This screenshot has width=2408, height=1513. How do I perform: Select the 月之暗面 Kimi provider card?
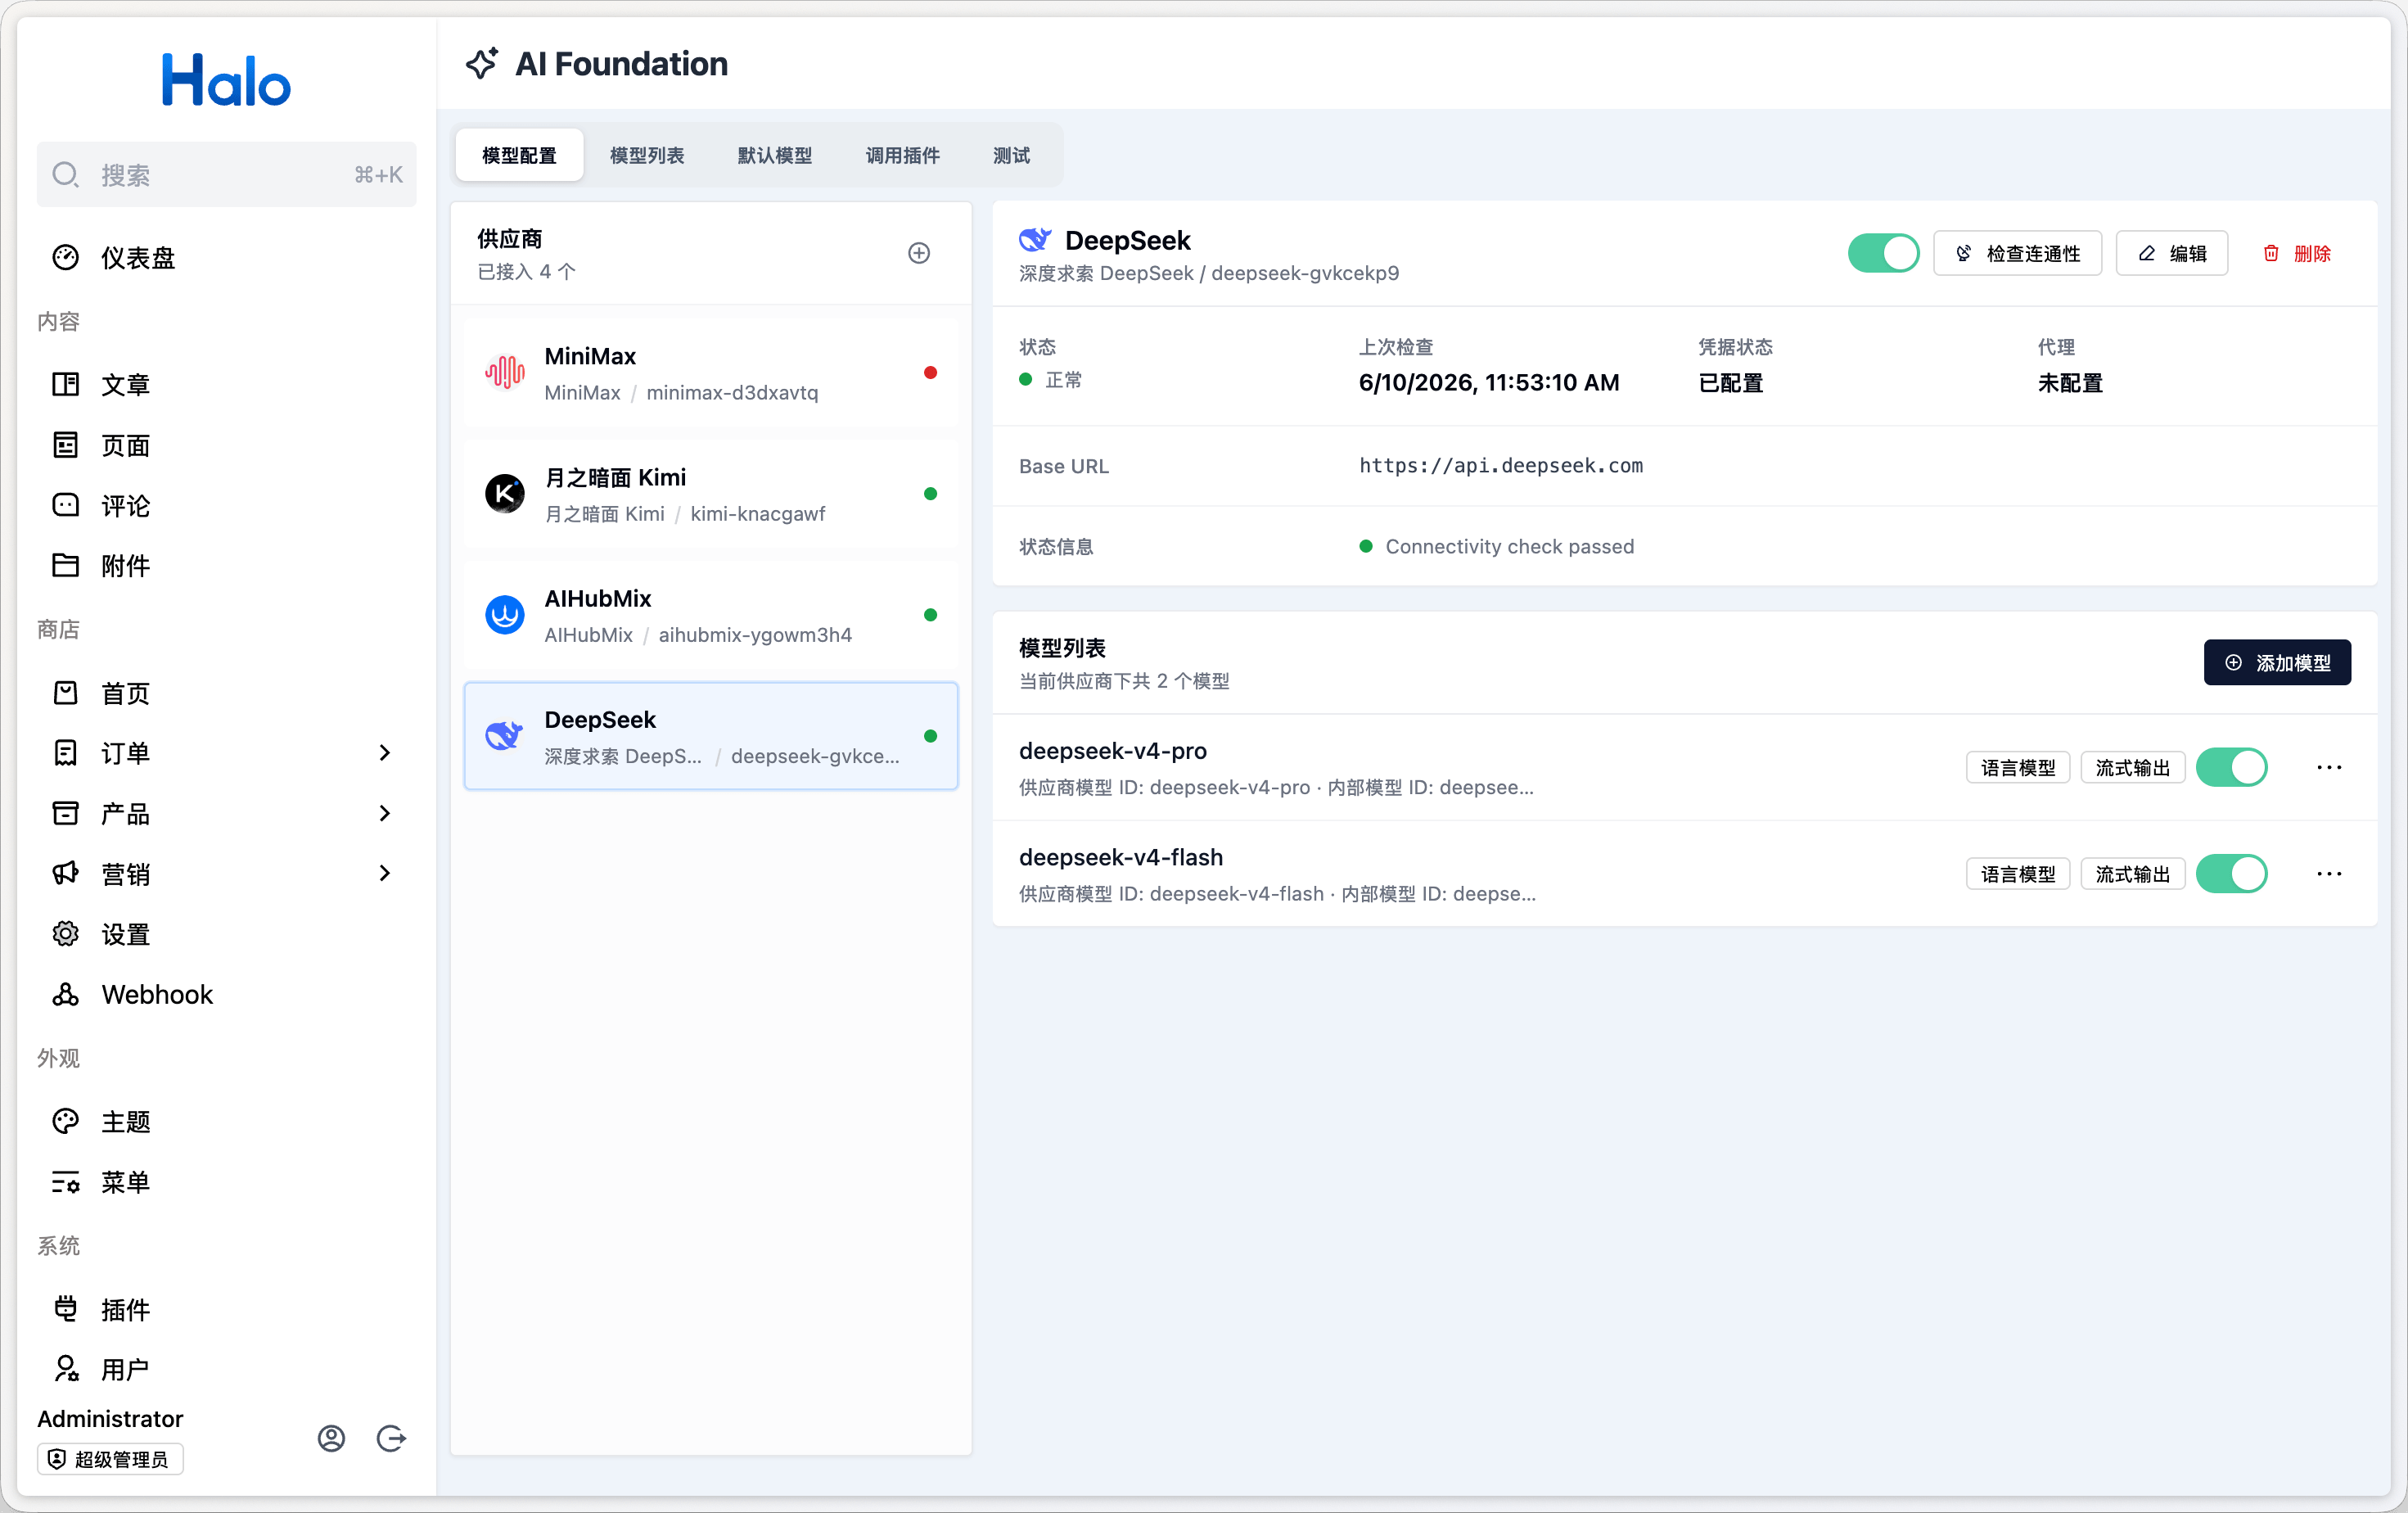point(711,494)
